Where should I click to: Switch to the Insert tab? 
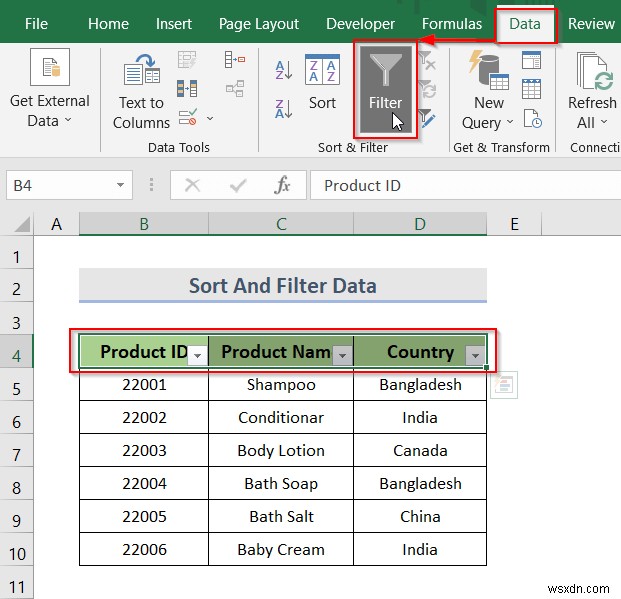(173, 24)
